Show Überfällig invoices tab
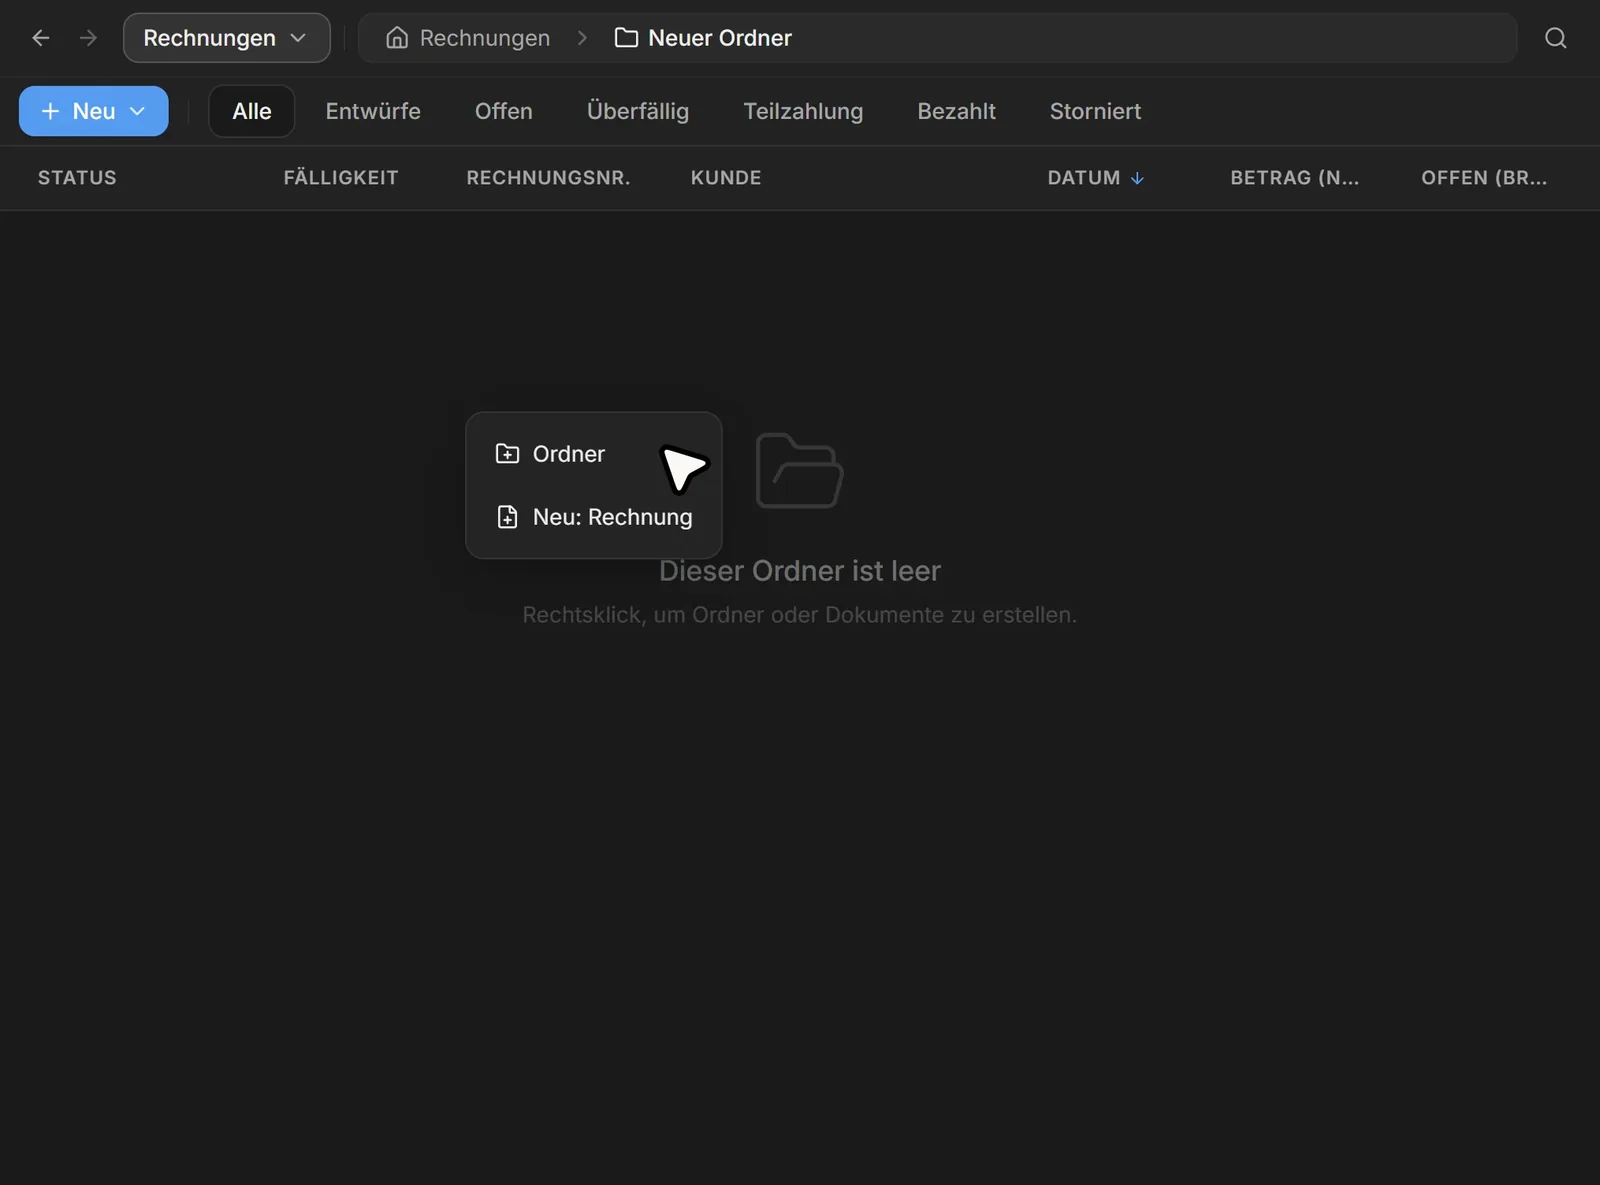1600x1185 pixels. point(638,111)
